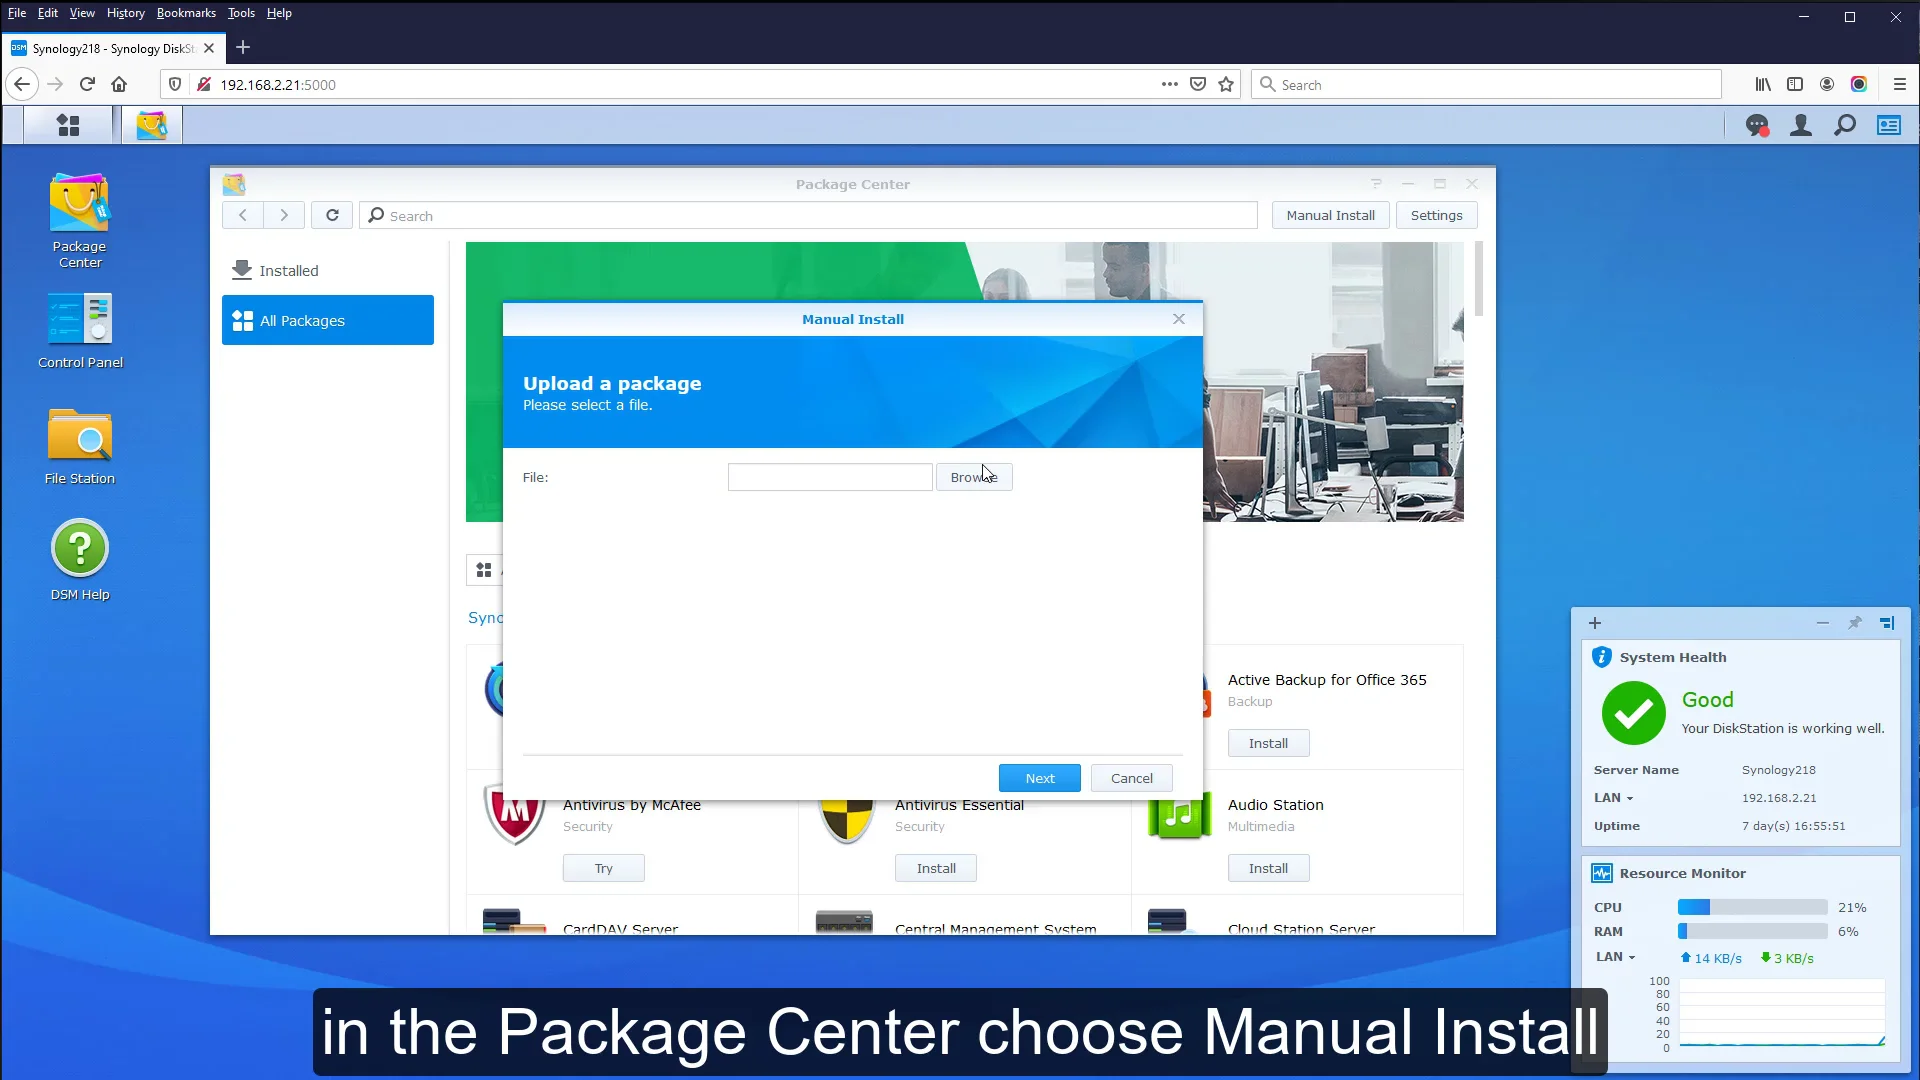Click Browse to choose a package file
This screenshot has height=1080, width=1920.
pyautogui.click(x=973, y=477)
